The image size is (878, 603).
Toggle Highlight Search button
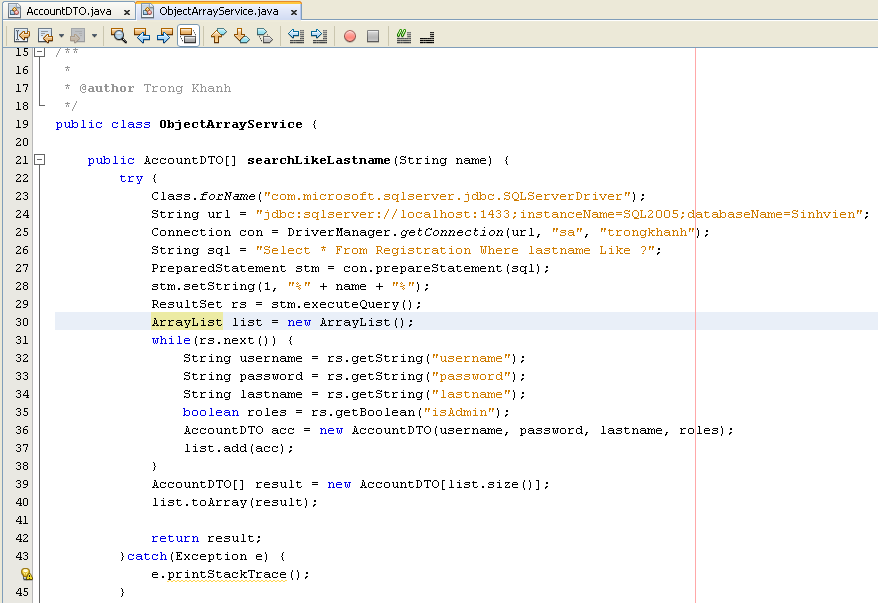click(188, 36)
